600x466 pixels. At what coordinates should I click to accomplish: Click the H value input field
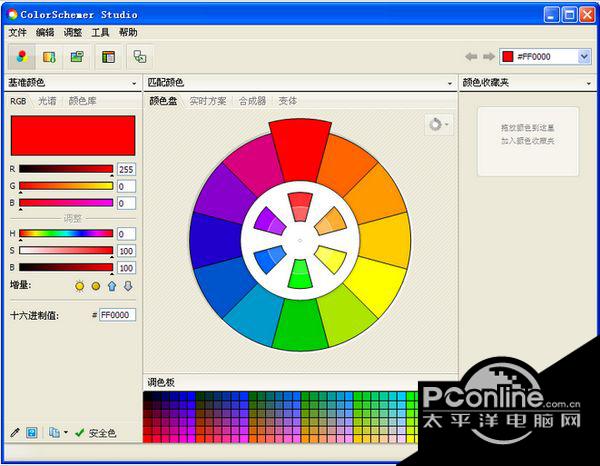click(126, 234)
